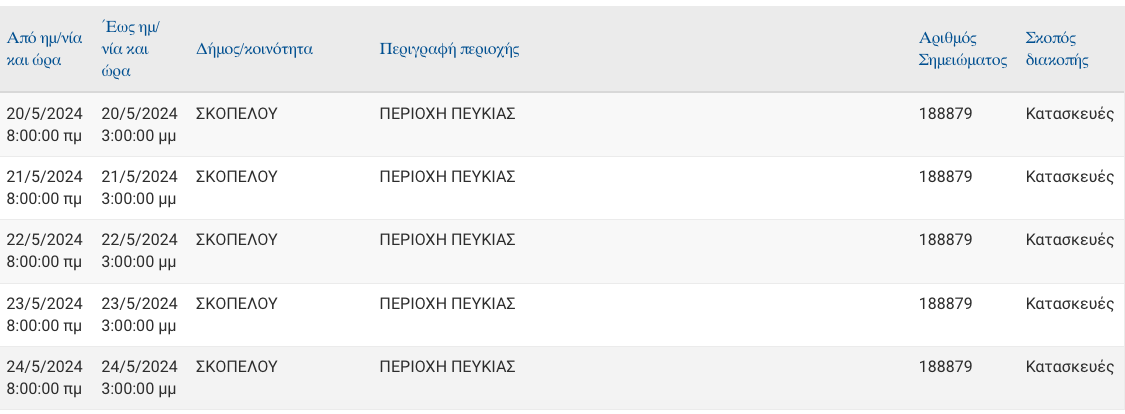Viewport: 1125px width, 414px height.
Task: Click ΣΚΟΠΕΛΟΥ in the 20/5/2024 row
Action: click(236, 113)
